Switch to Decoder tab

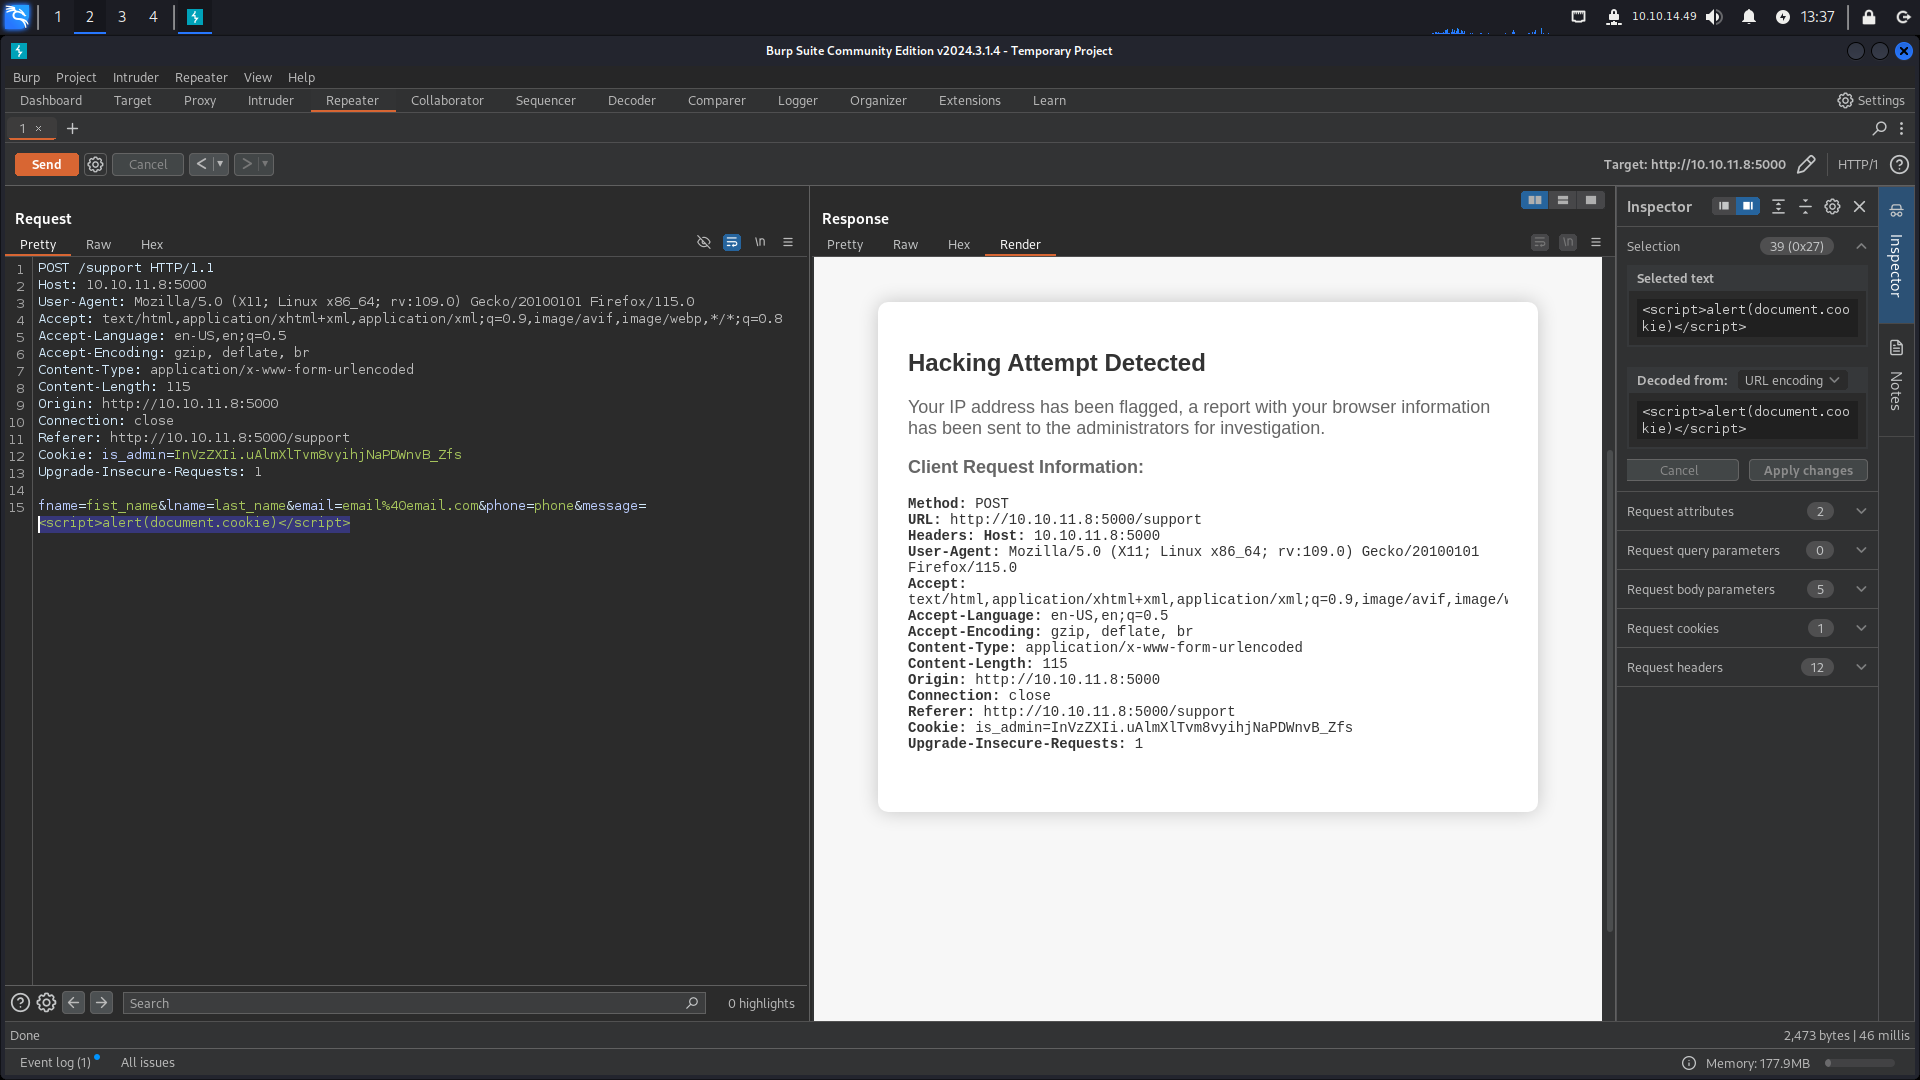coord(632,100)
